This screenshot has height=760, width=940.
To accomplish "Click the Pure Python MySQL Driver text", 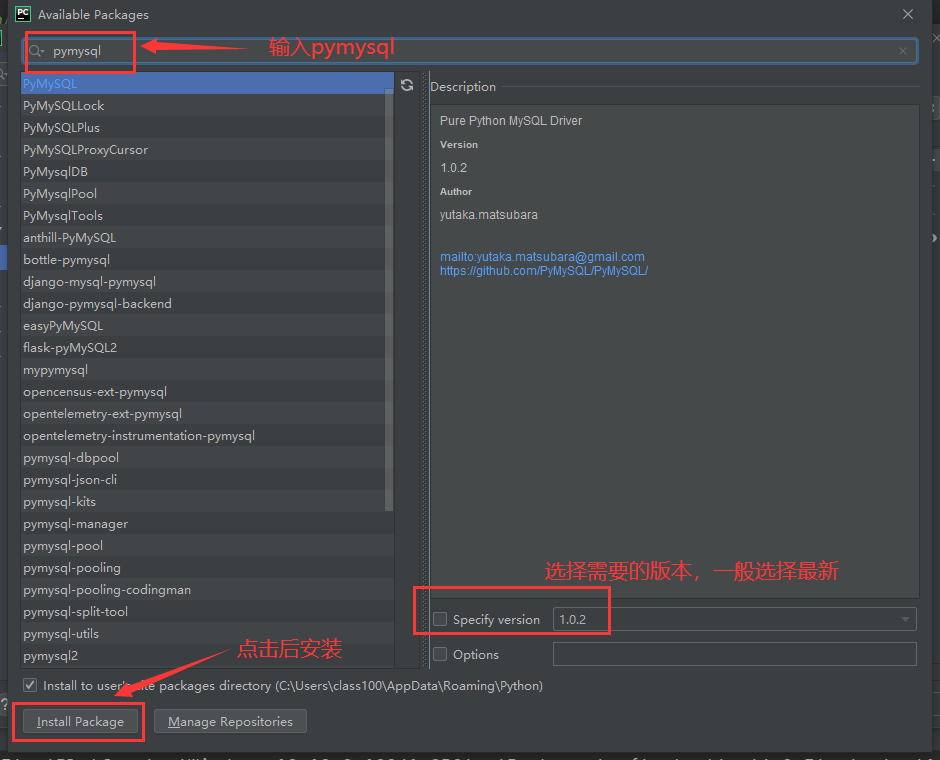I will (x=511, y=120).
